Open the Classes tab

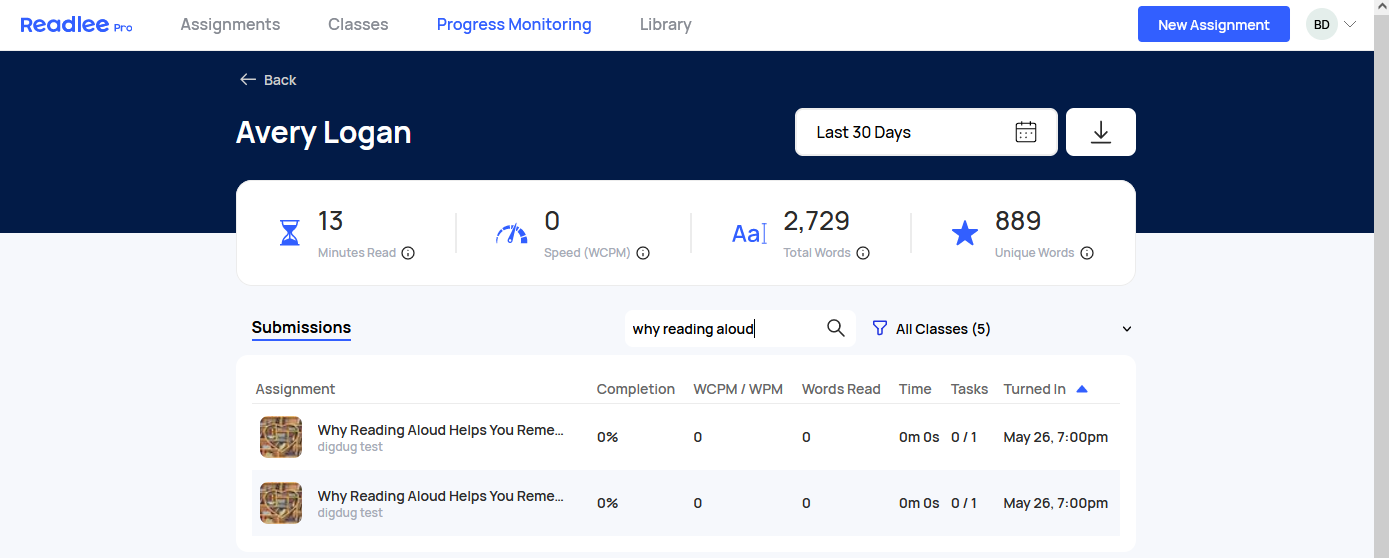358,25
